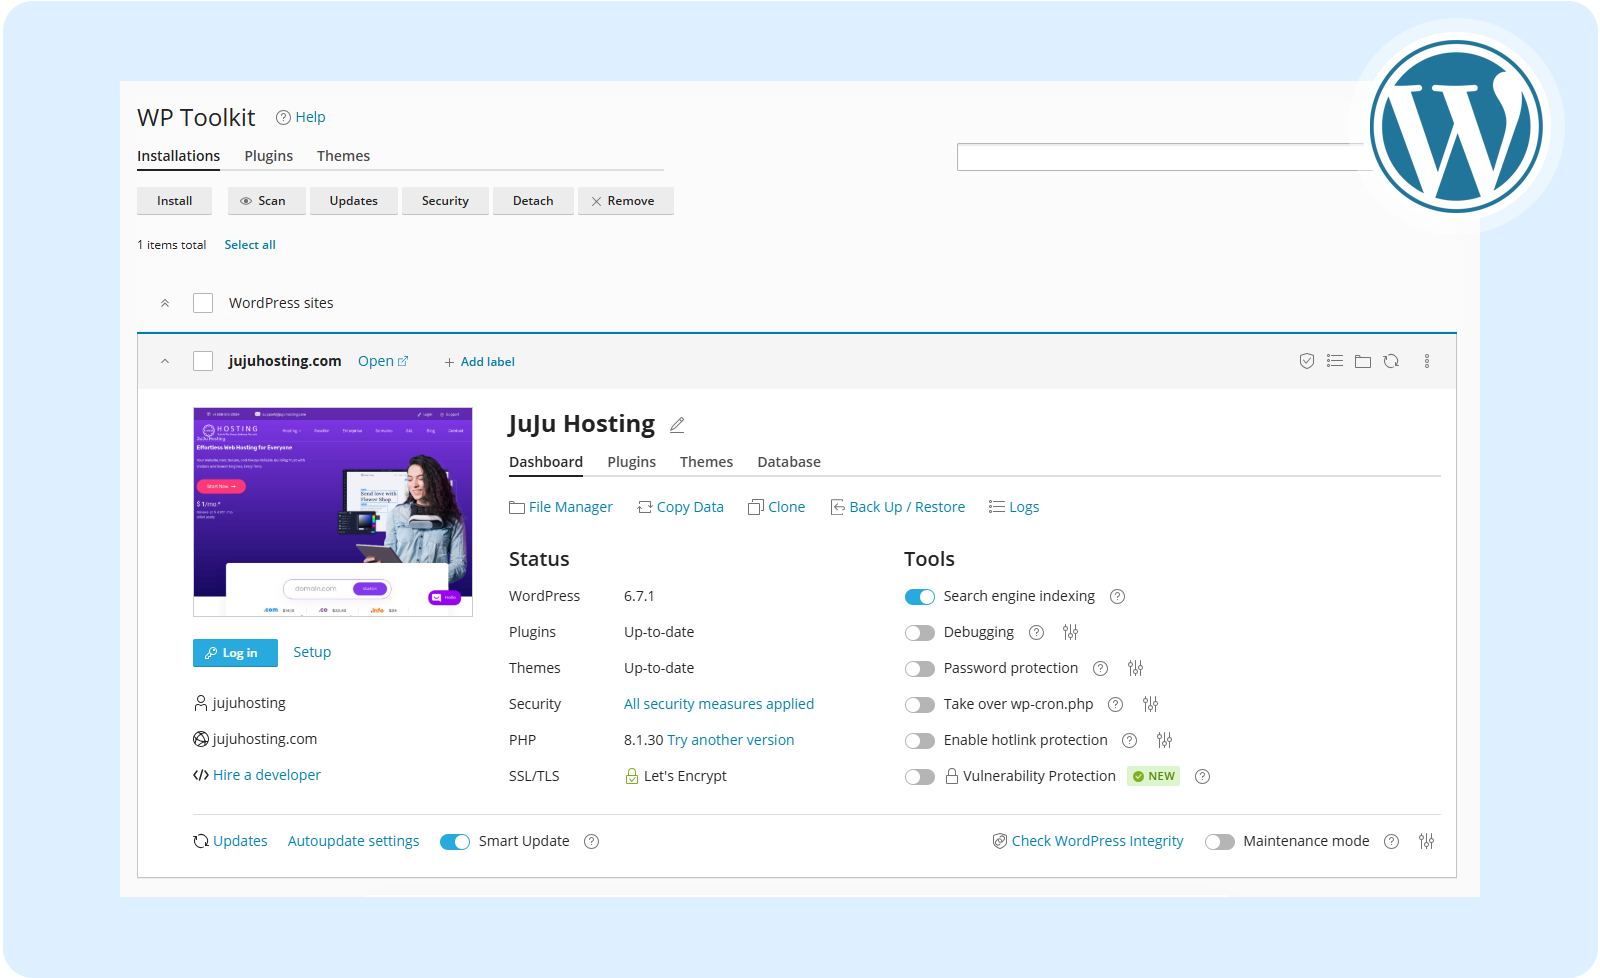This screenshot has height=978, width=1600.
Task: Click the refresh/sync icon in the site header
Action: click(1391, 361)
